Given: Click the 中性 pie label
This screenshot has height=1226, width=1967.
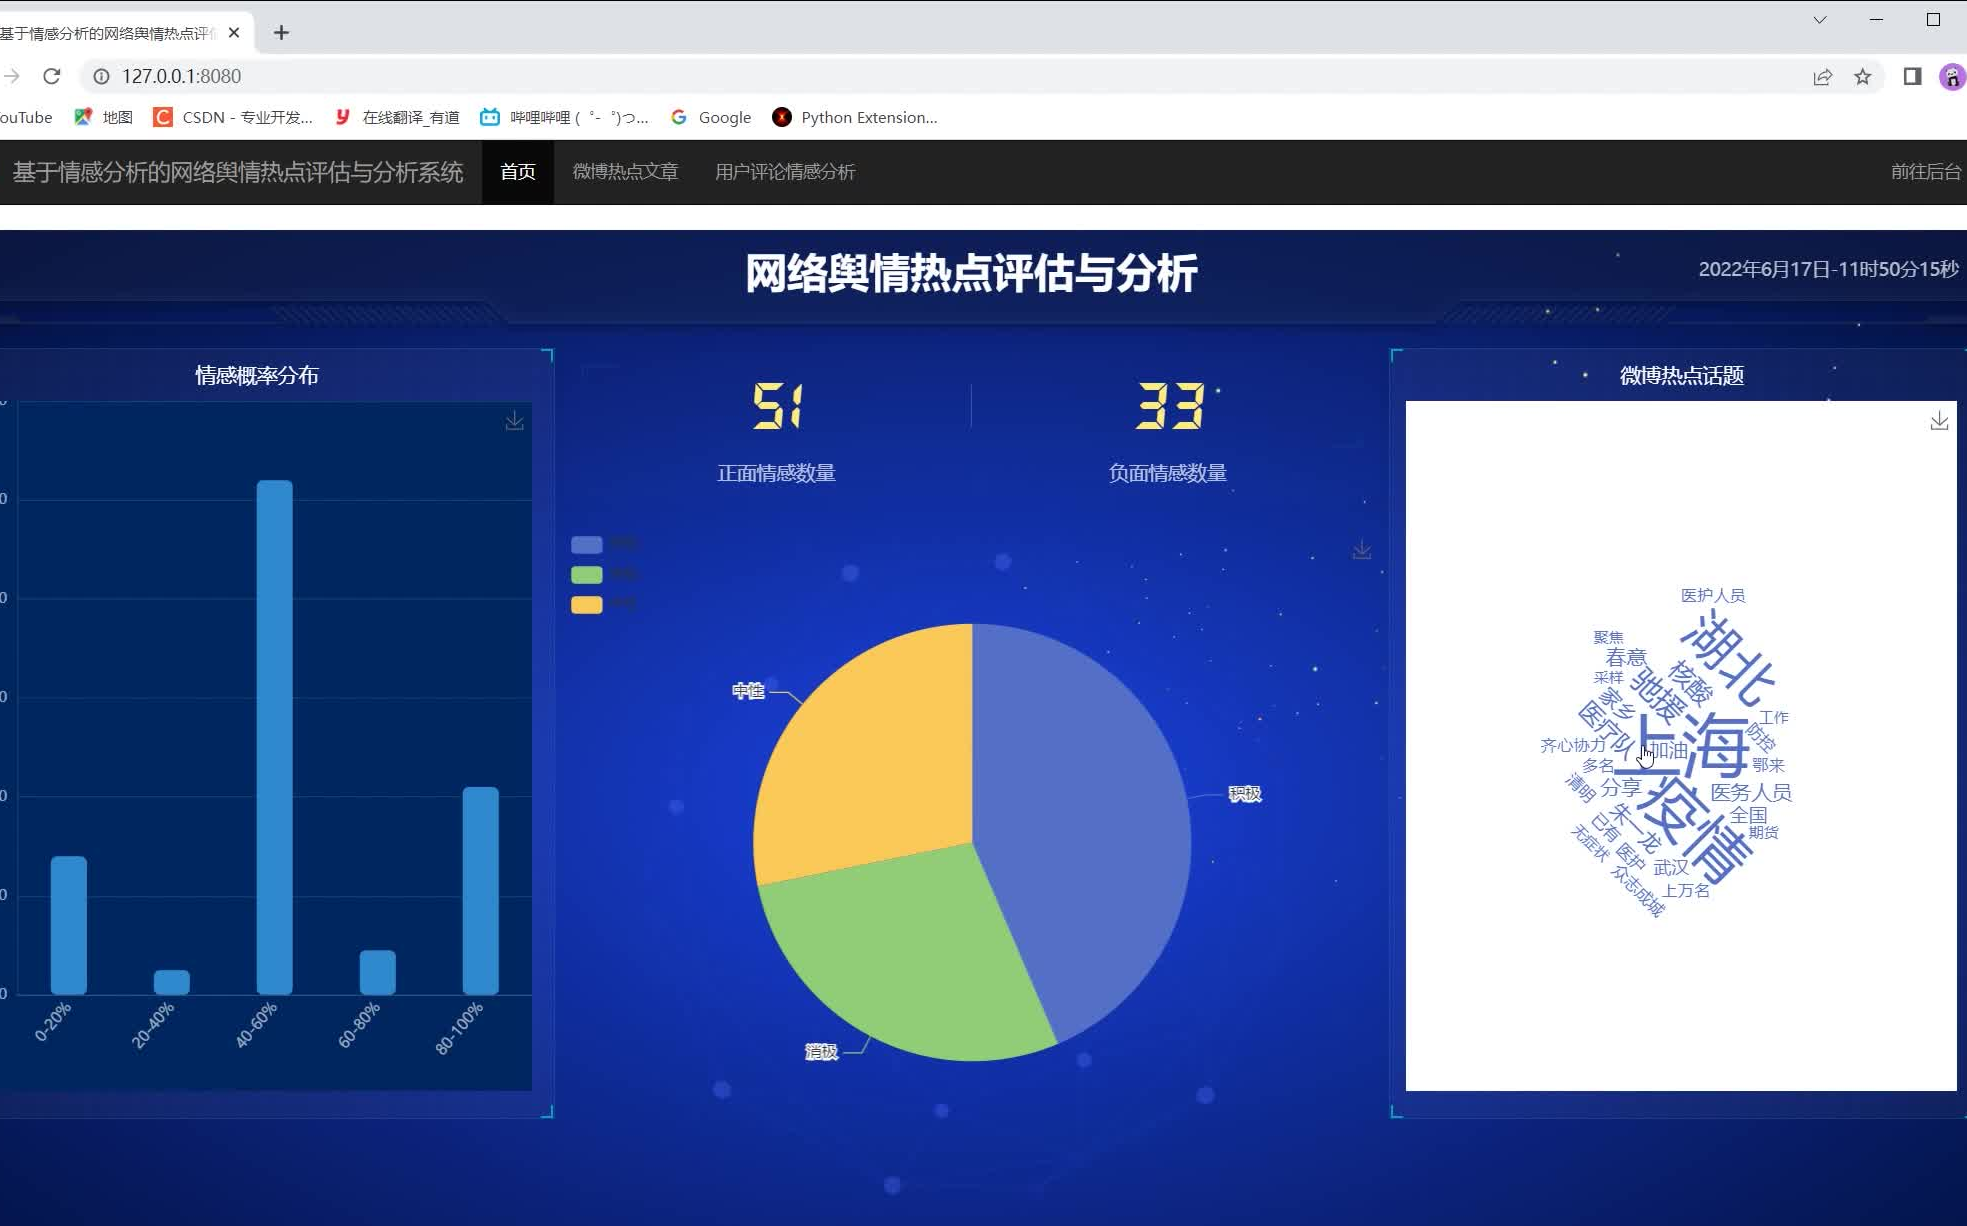Looking at the screenshot, I should click(x=748, y=691).
